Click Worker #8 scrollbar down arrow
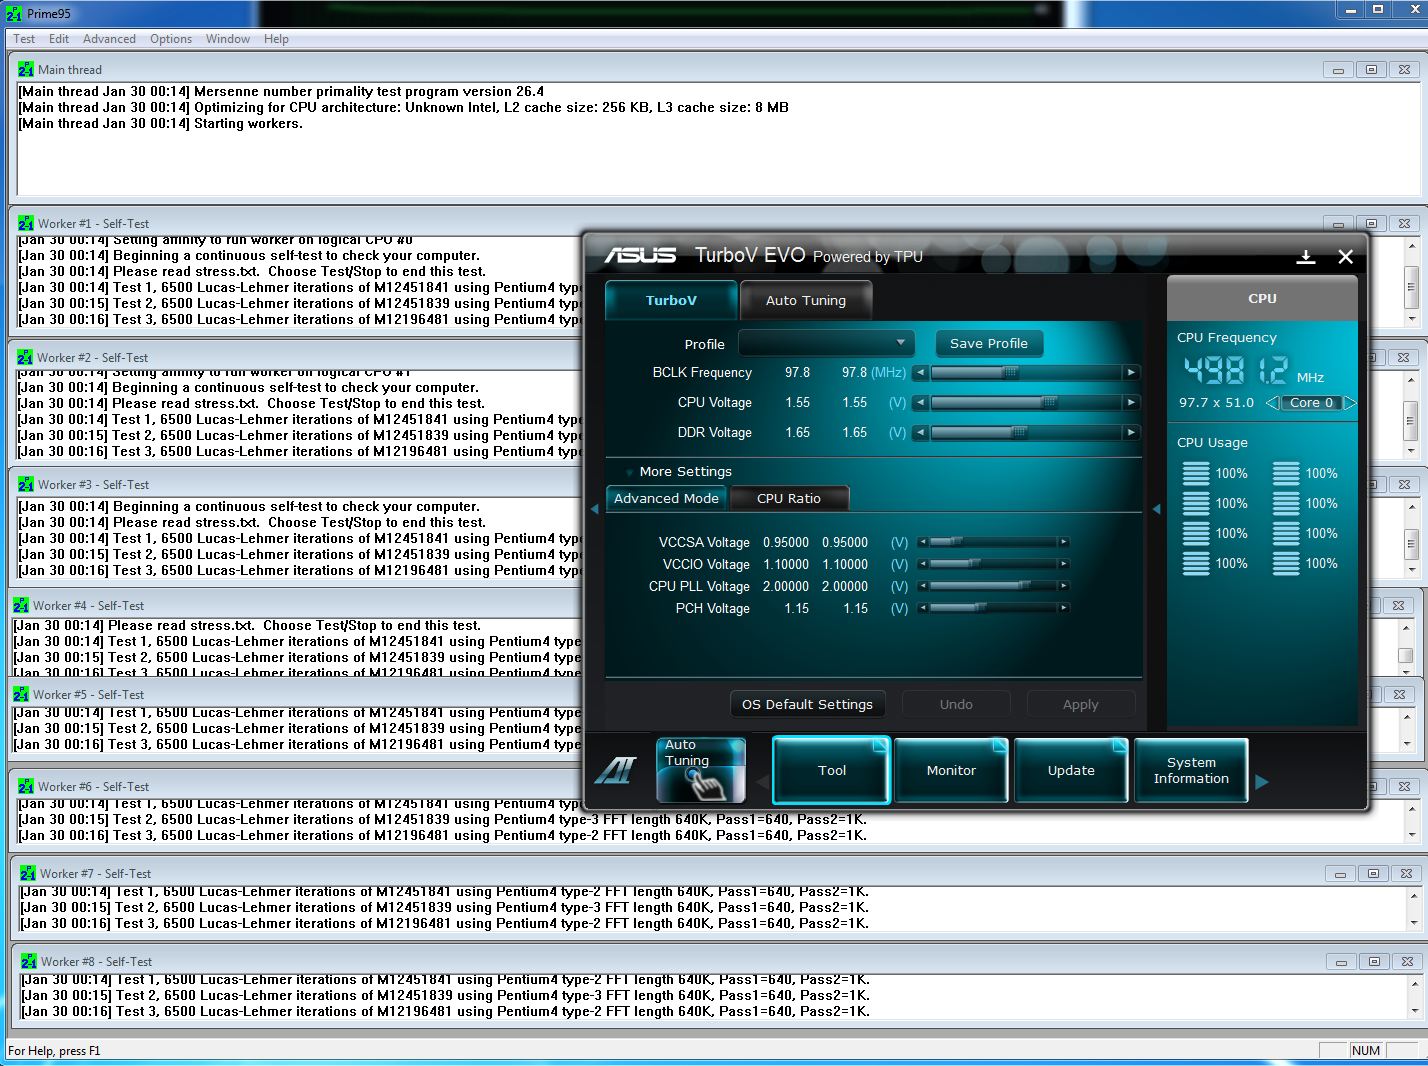Viewport: 1428px width, 1066px height. click(1413, 1011)
